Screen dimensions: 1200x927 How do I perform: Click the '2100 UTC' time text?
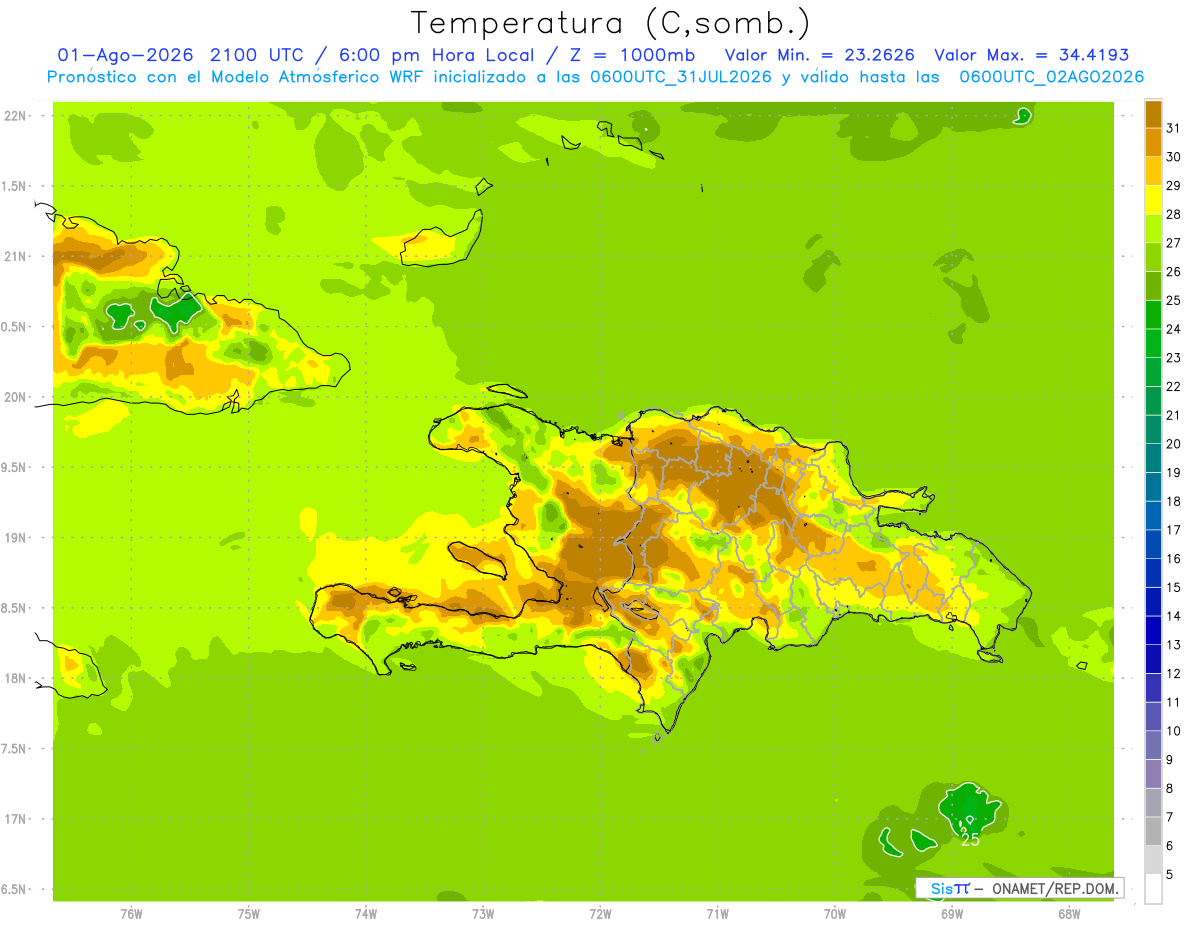(x=256, y=55)
